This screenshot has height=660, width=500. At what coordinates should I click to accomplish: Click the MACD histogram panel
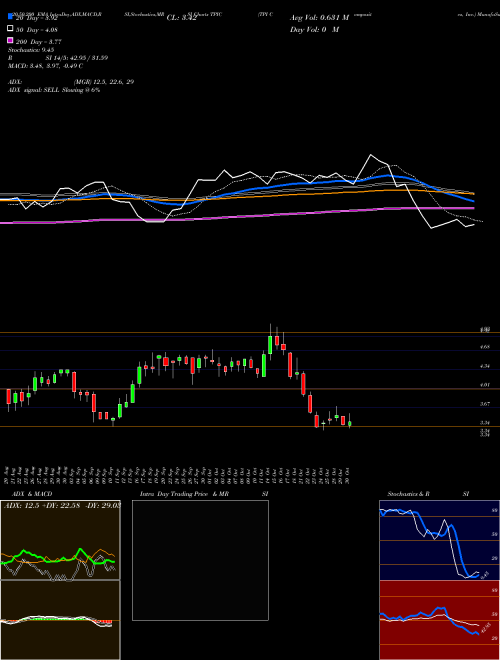60,620
